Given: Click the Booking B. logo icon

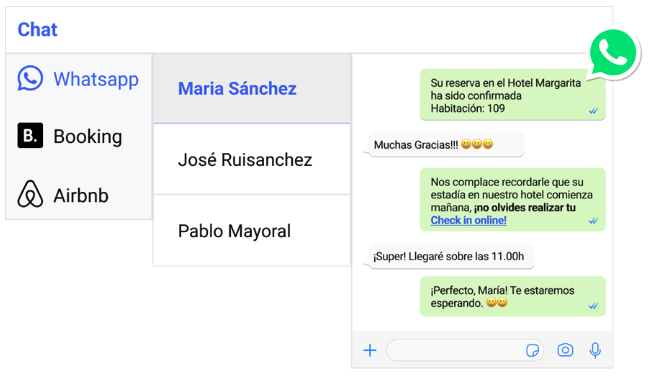Looking at the screenshot, I should [x=30, y=135].
